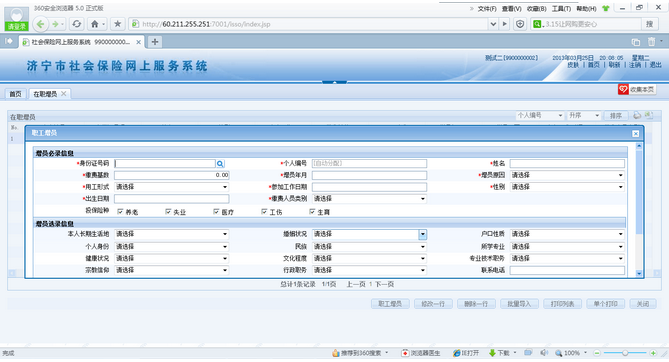Click the browser forward arrow button
Screen dimensions: 669x362
pyautogui.click(x=55, y=24)
